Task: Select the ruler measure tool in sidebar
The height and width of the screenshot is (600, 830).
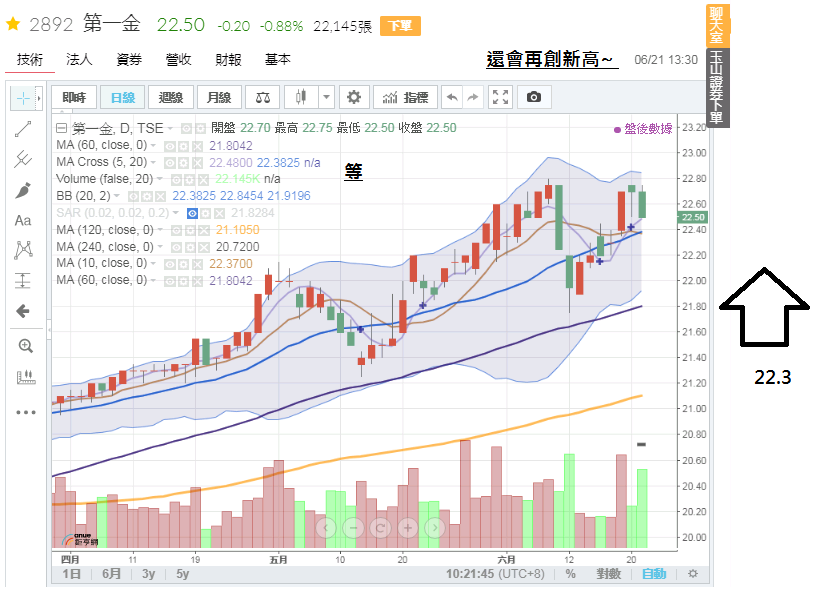Action: [25, 377]
